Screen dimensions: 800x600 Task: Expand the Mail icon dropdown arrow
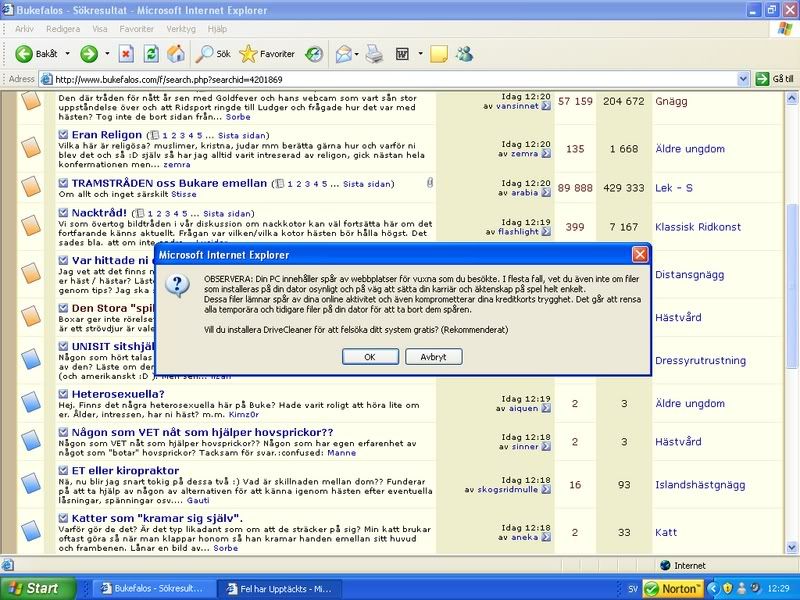(356, 54)
